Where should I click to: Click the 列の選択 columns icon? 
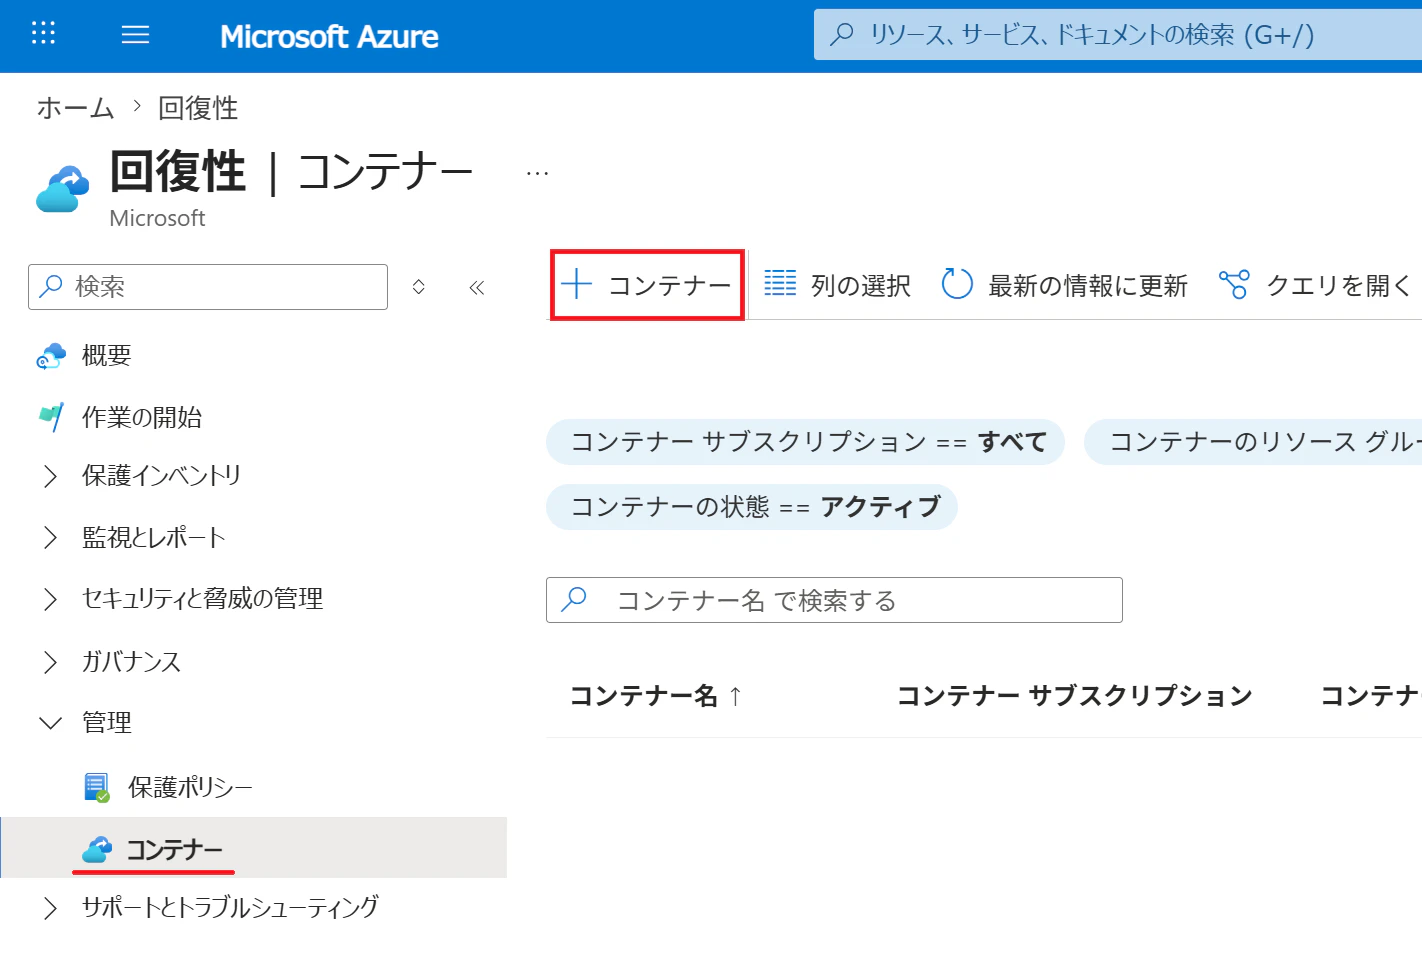pyautogui.click(x=780, y=284)
